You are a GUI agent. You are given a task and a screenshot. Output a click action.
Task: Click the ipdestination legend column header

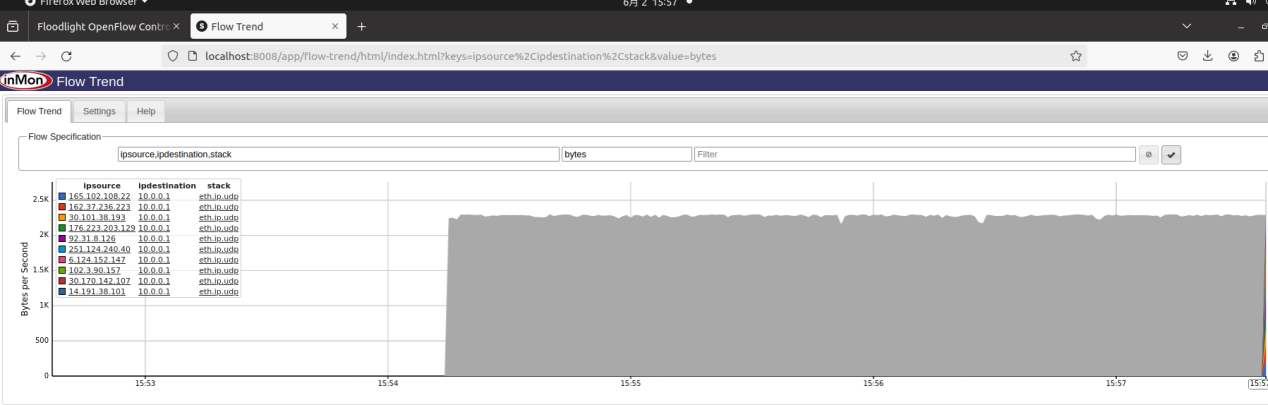[167, 186]
